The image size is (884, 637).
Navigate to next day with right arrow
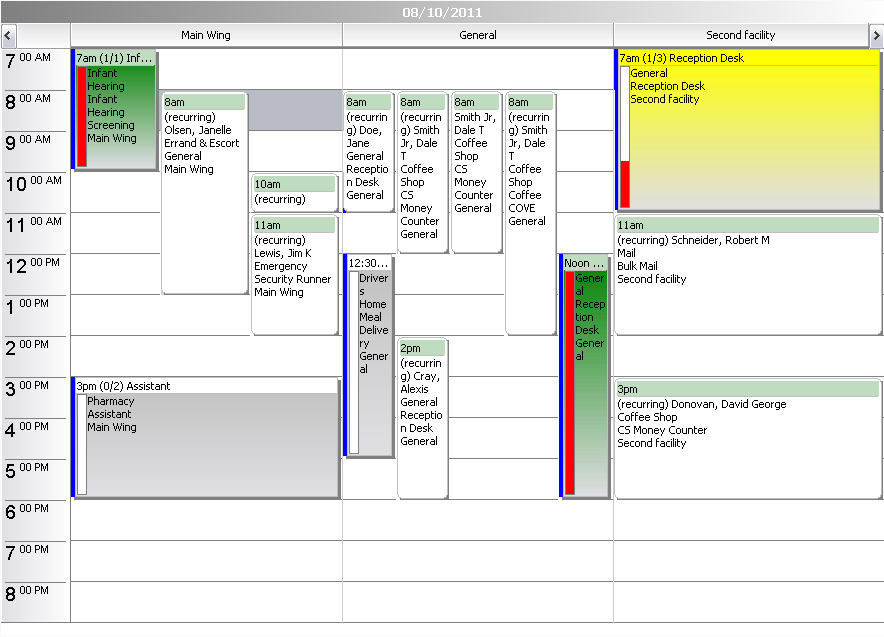pyautogui.click(x=875, y=35)
